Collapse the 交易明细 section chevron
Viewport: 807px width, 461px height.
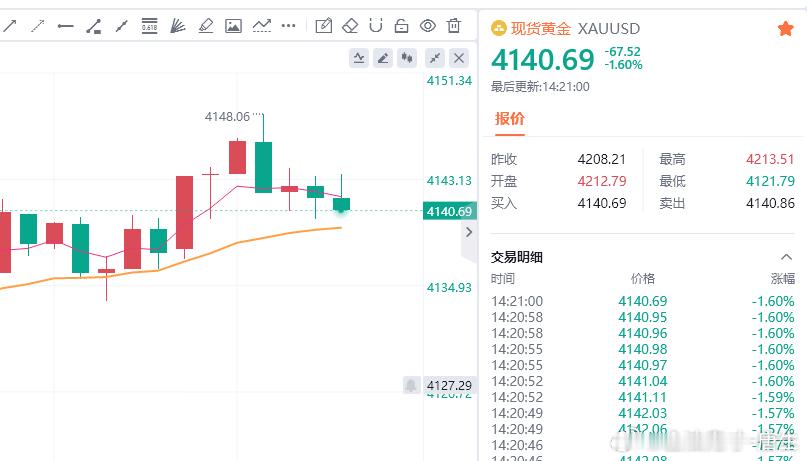pyautogui.click(x=786, y=257)
